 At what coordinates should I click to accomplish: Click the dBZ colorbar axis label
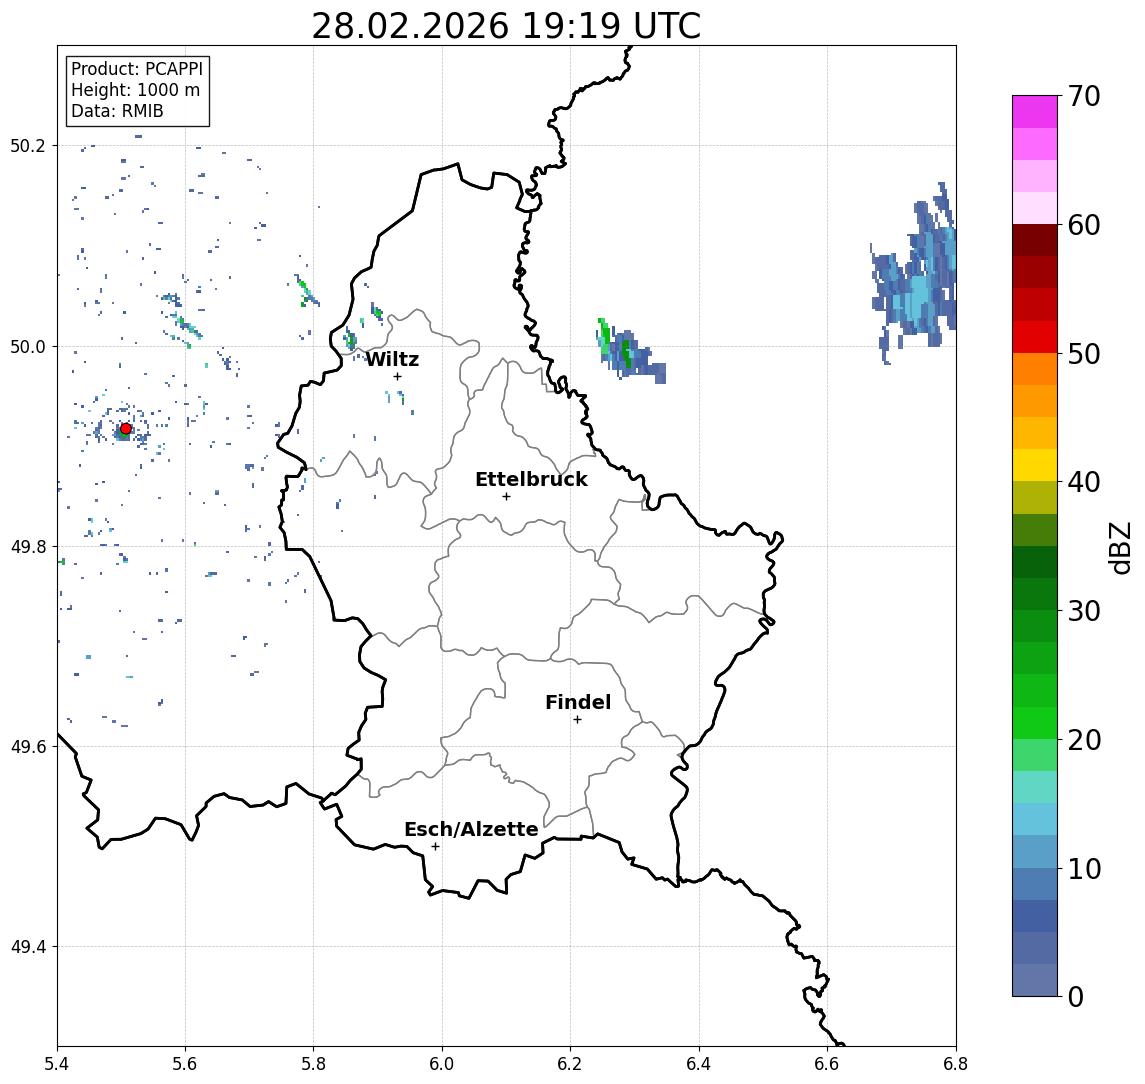[x=1119, y=547]
